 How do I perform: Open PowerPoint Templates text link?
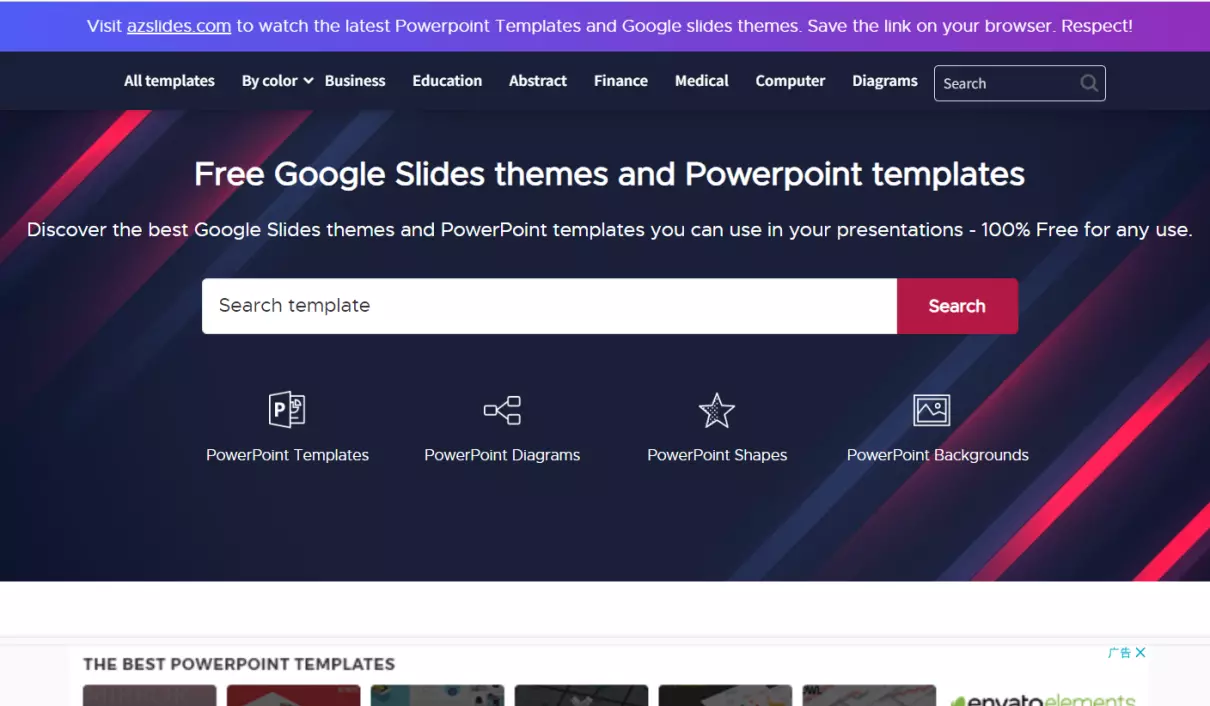click(287, 455)
